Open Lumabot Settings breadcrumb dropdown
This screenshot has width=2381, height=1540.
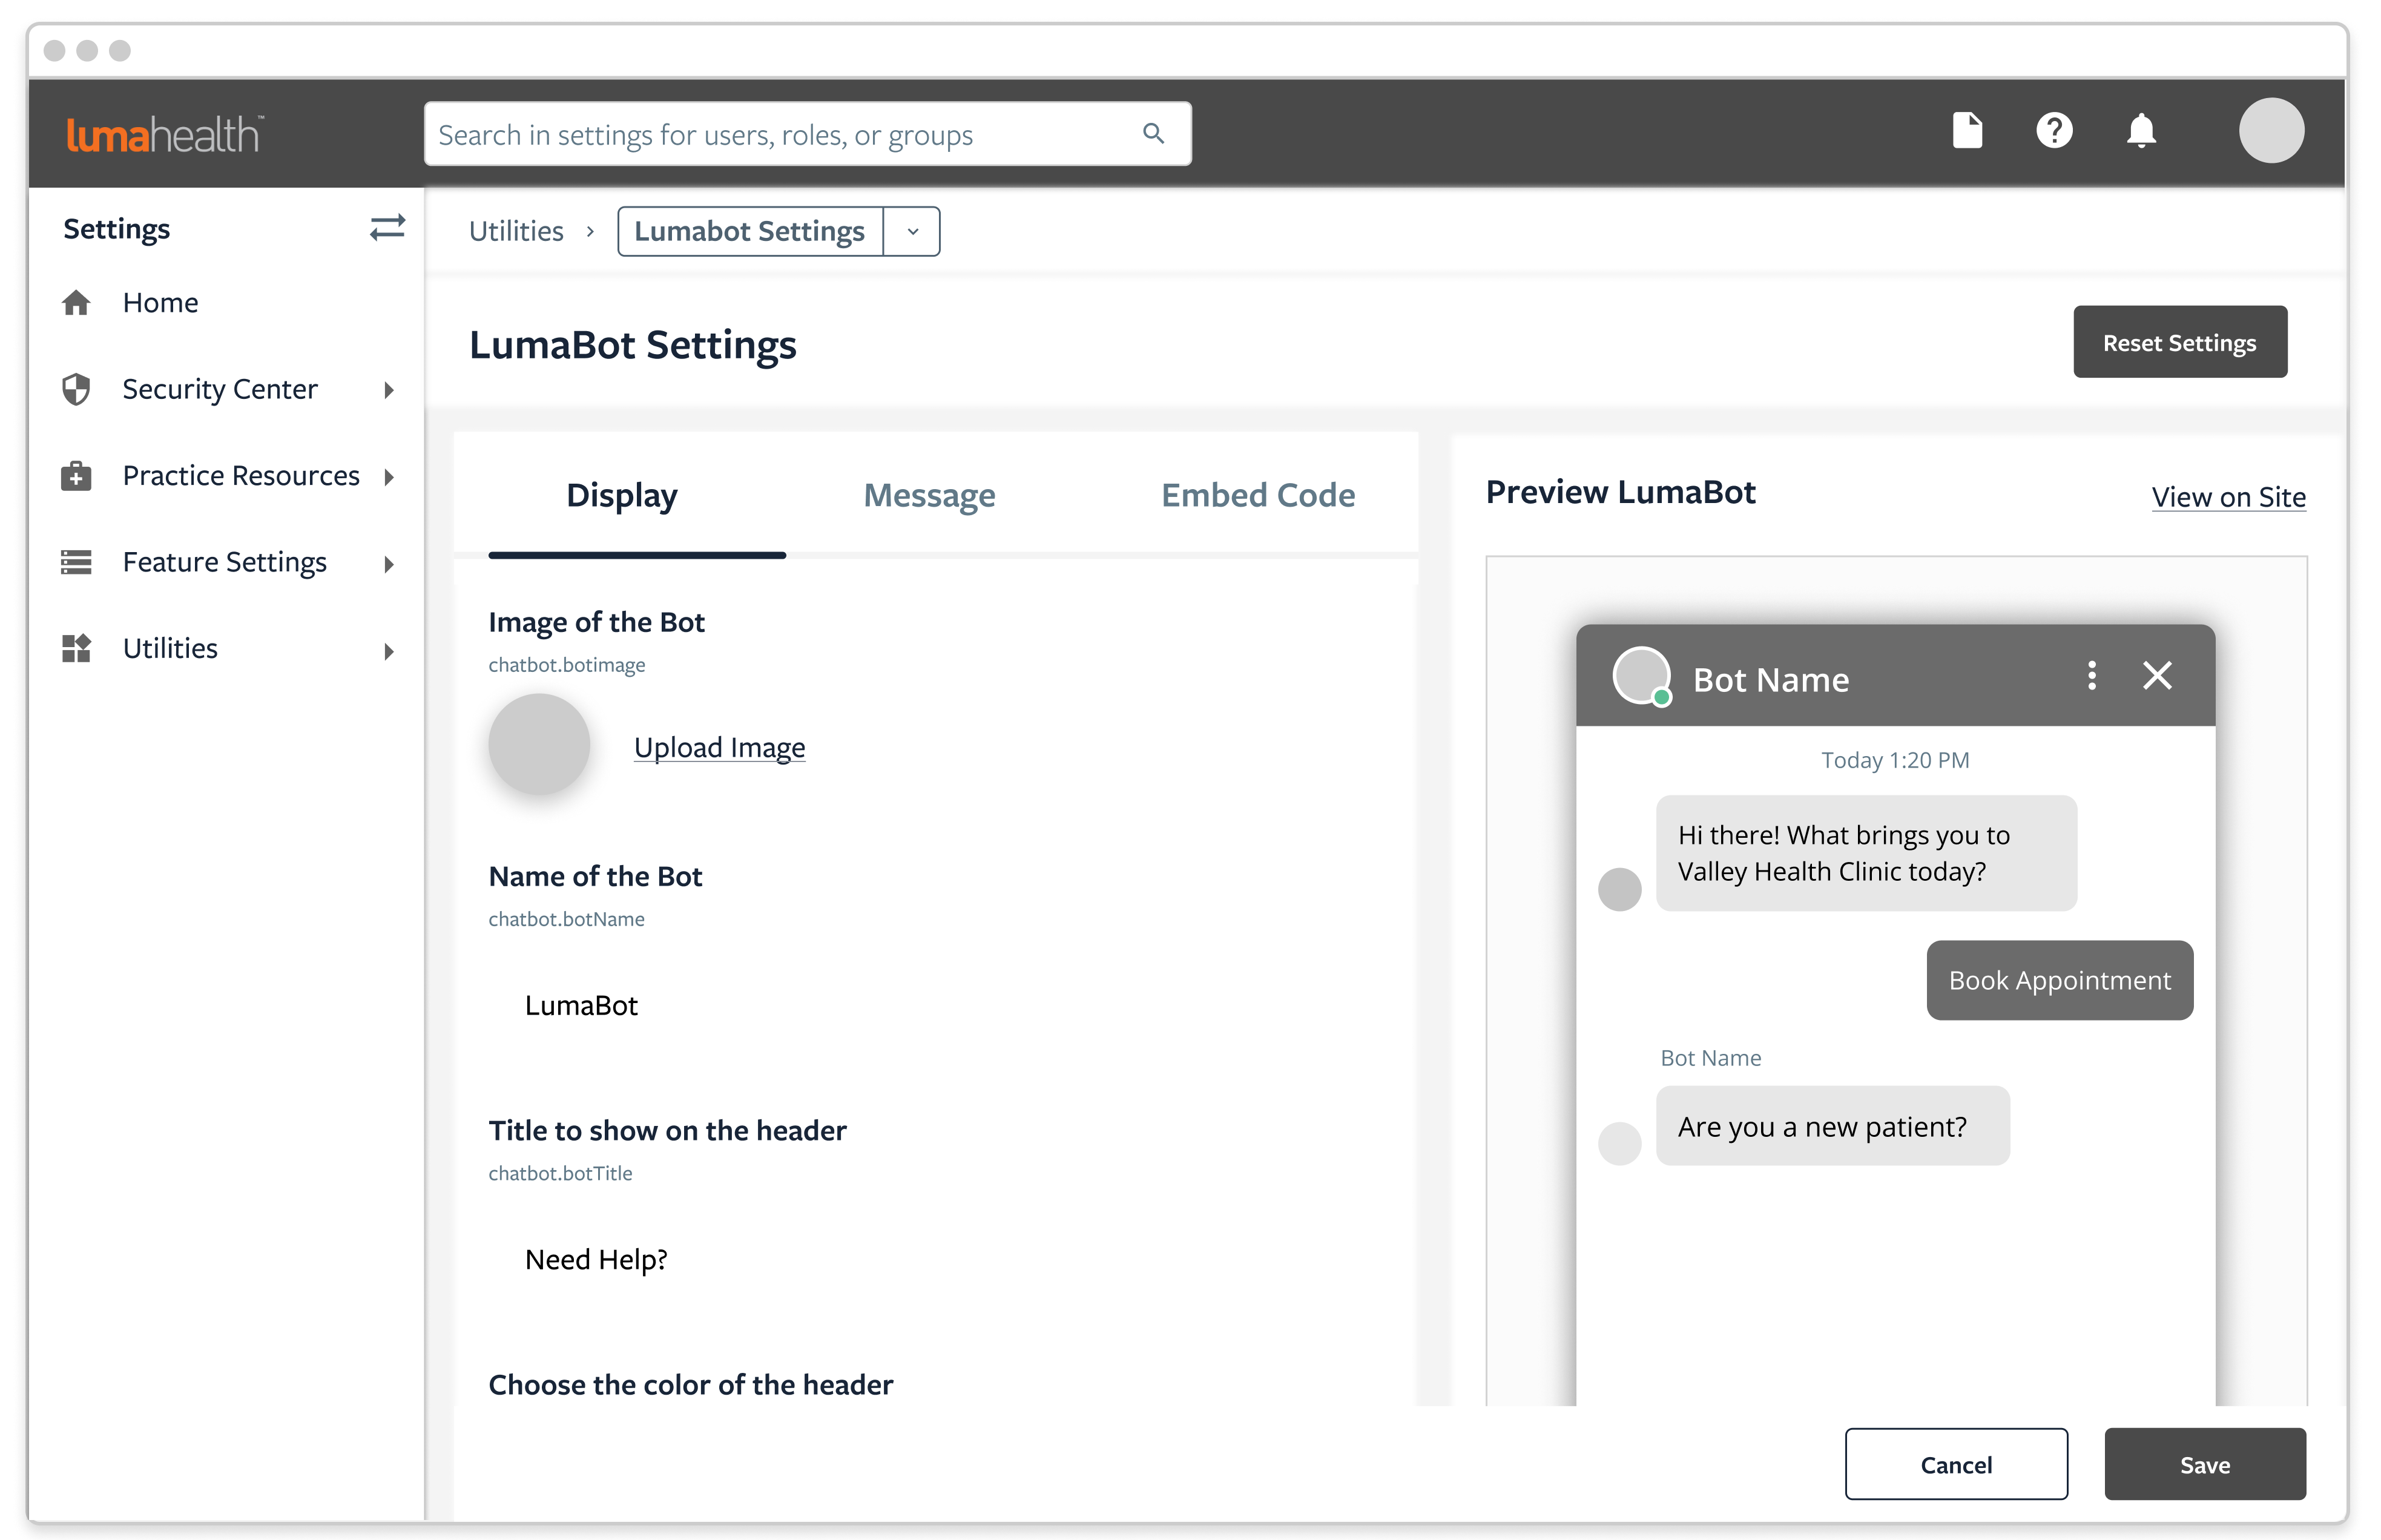[912, 232]
